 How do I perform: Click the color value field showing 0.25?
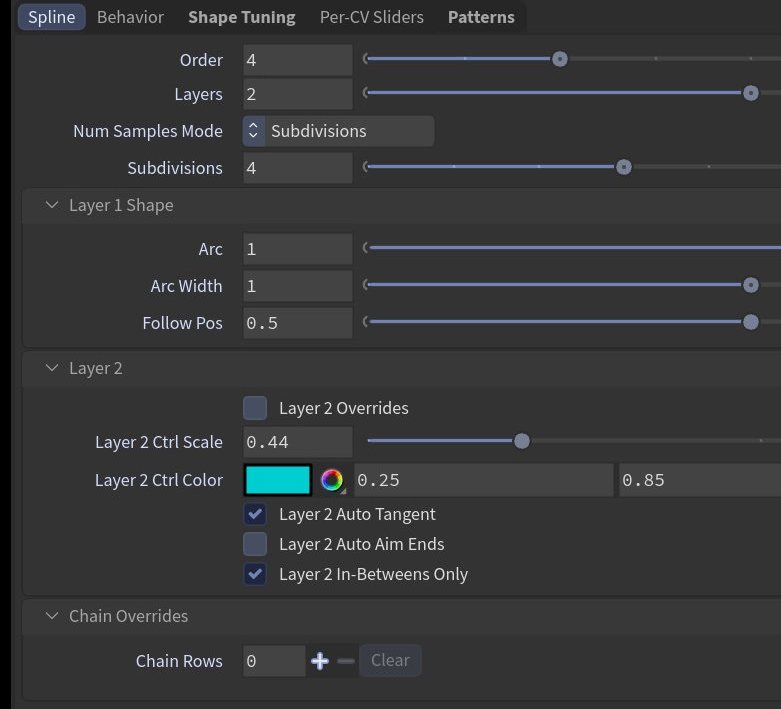click(484, 480)
